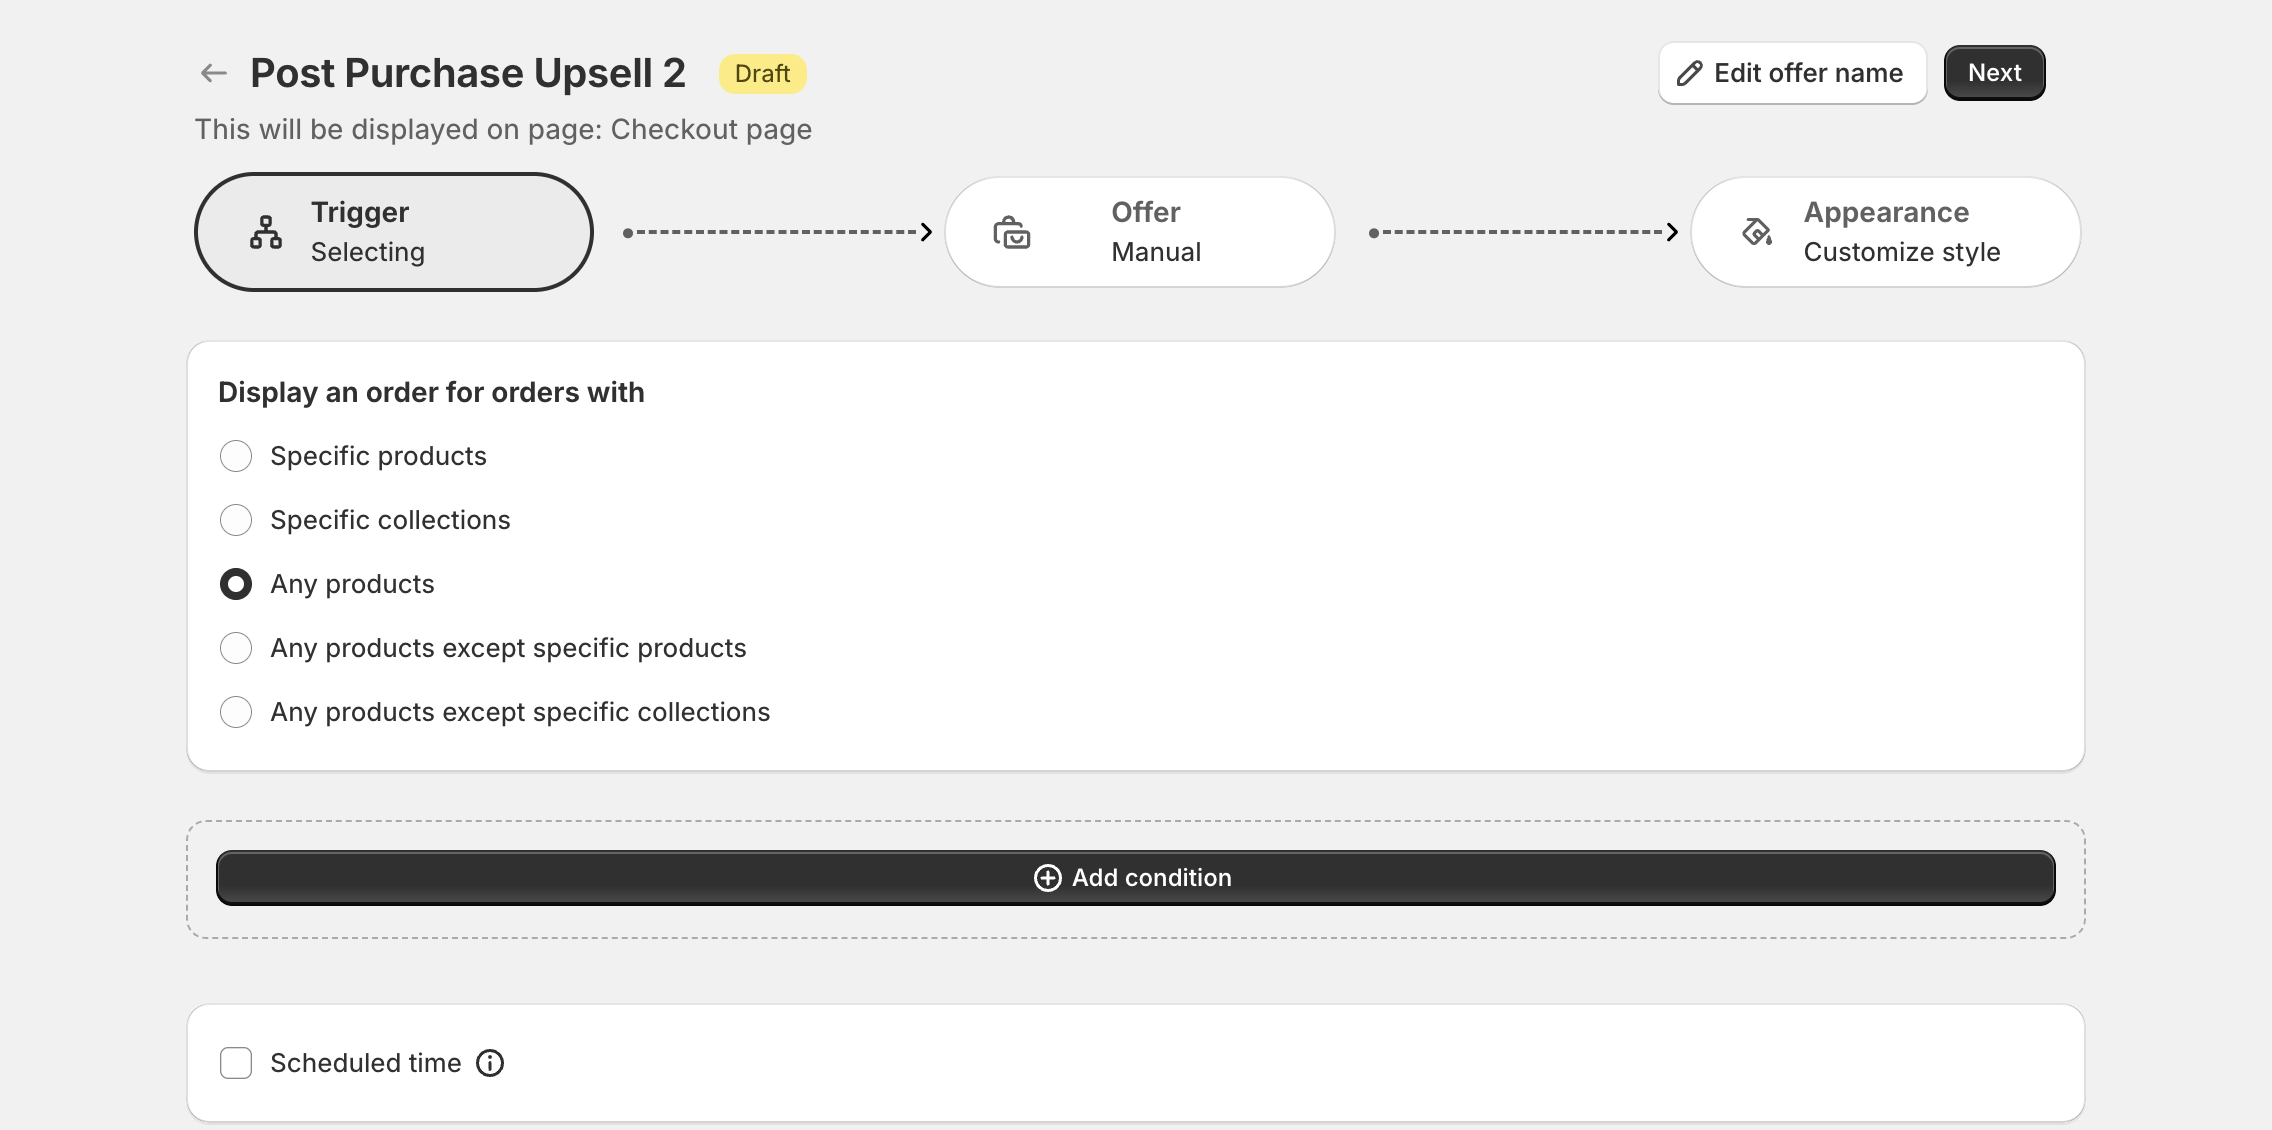Click the Add condition button

1136,878
